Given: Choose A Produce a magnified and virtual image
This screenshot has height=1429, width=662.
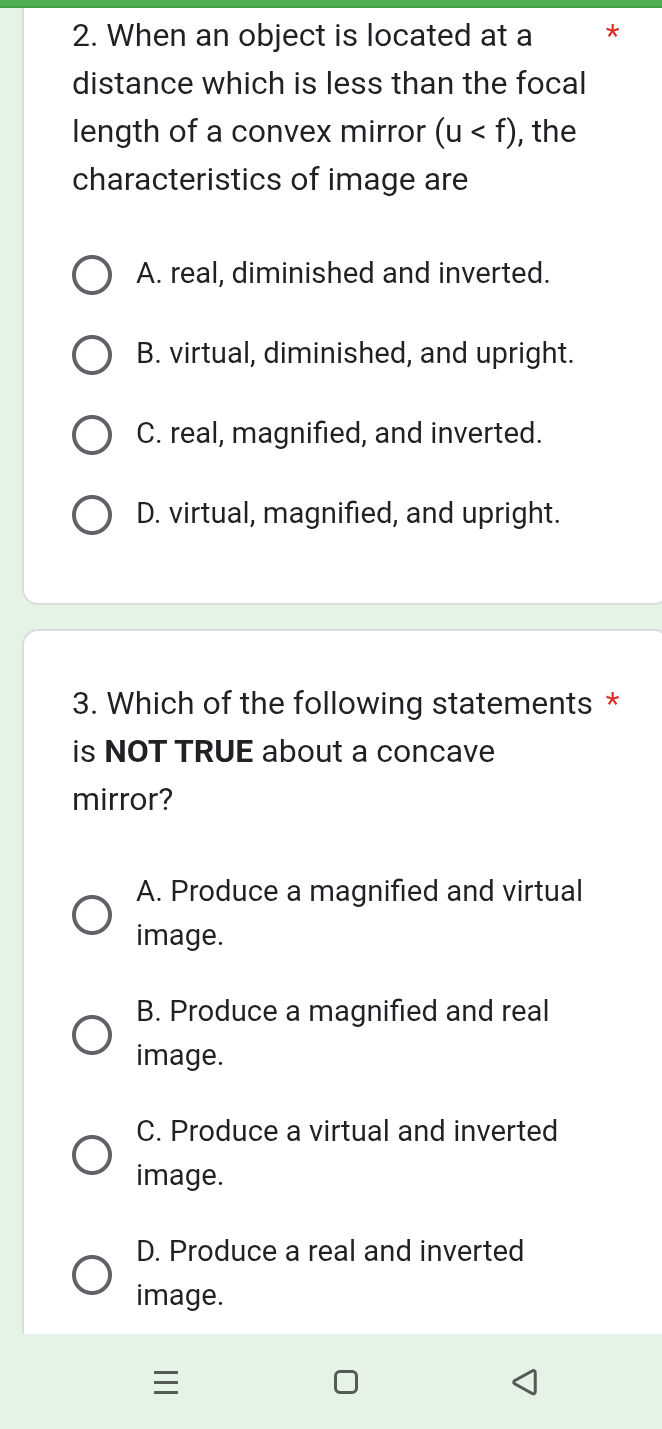Looking at the screenshot, I should point(92,914).
